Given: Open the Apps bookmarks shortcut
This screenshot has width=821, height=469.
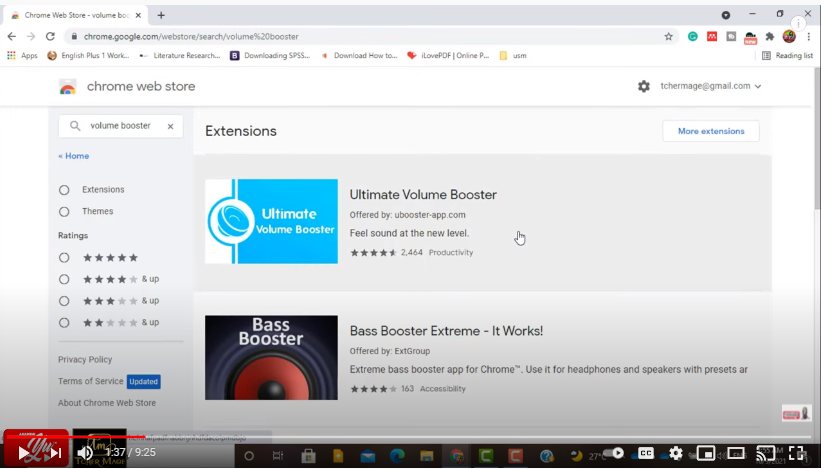Looking at the screenshot, I should (22, 55).
